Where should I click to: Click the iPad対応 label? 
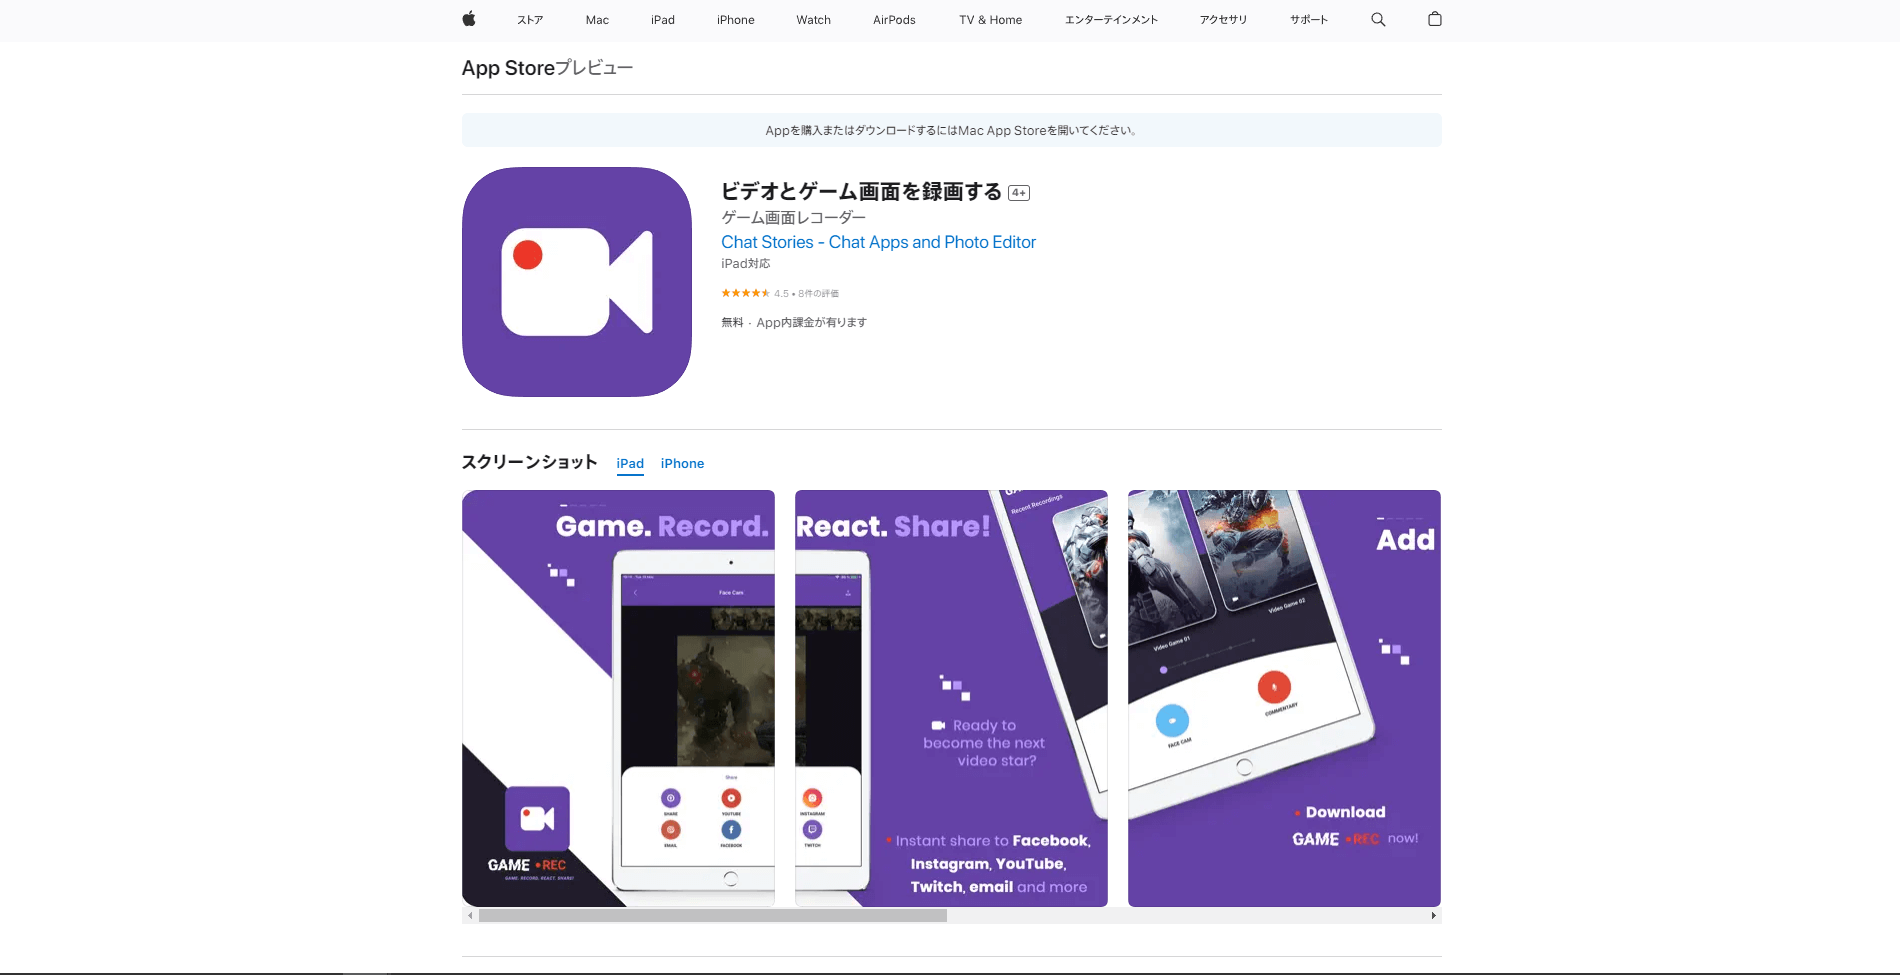pyautogui.click(x=746, y=264)
